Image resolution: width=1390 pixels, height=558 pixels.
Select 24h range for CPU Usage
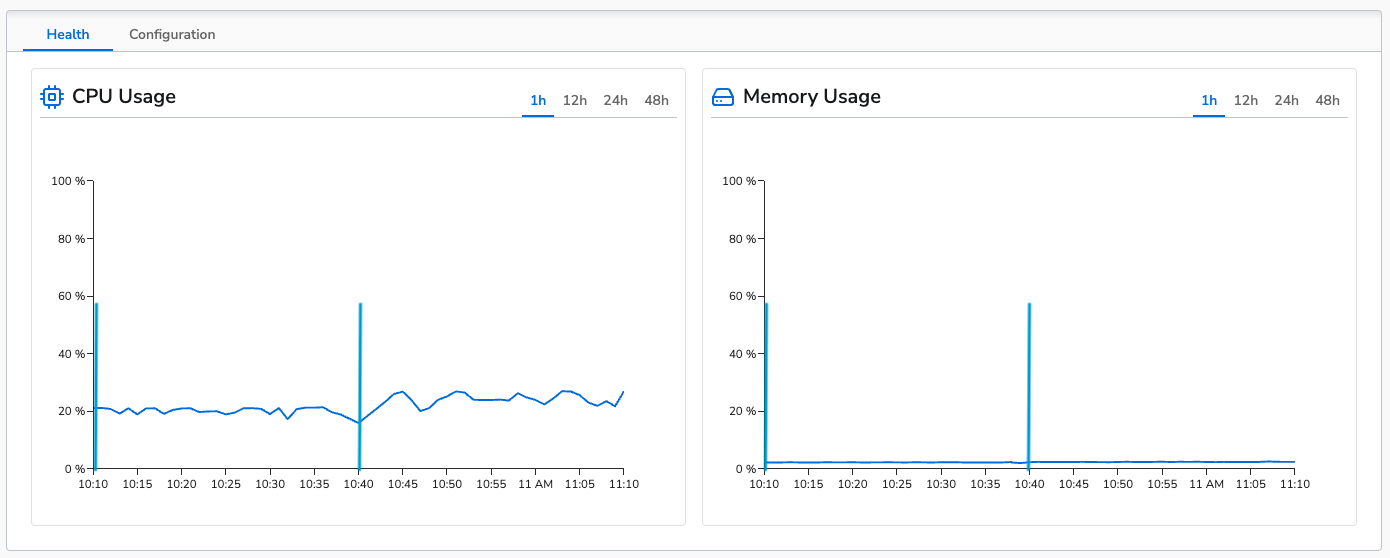(616, 100)
